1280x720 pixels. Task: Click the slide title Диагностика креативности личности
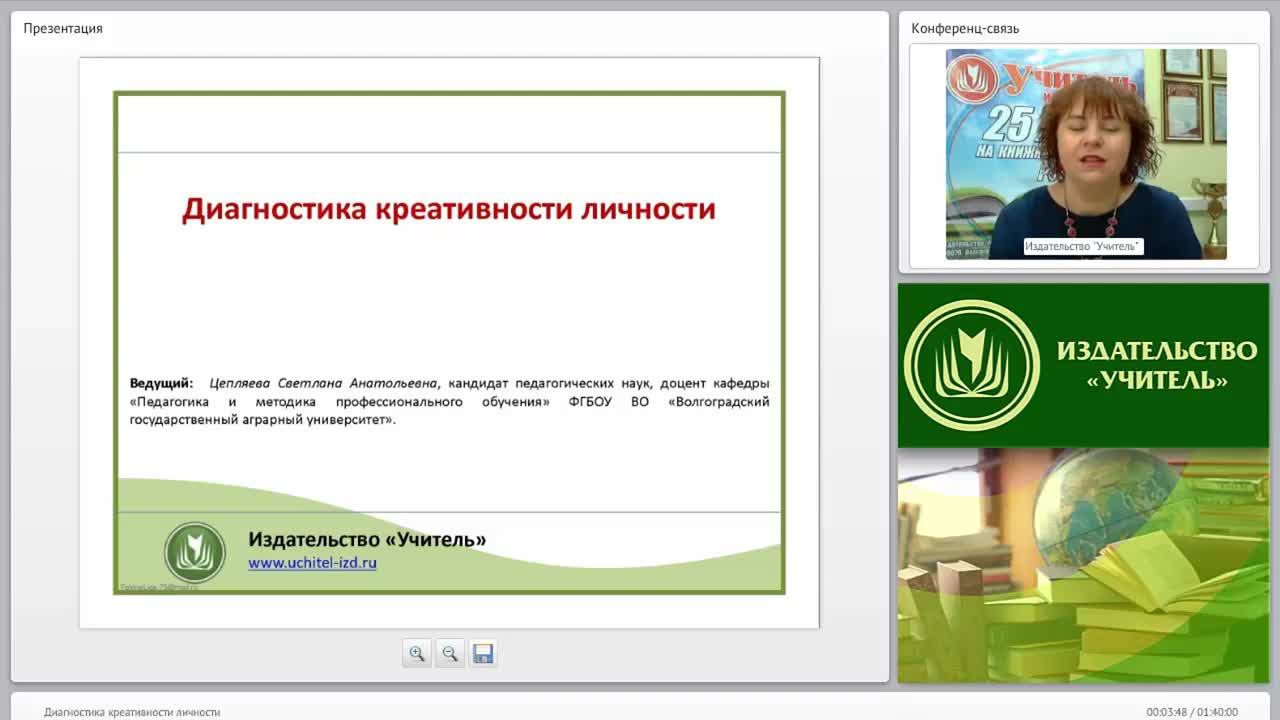[x=449, y=209]
